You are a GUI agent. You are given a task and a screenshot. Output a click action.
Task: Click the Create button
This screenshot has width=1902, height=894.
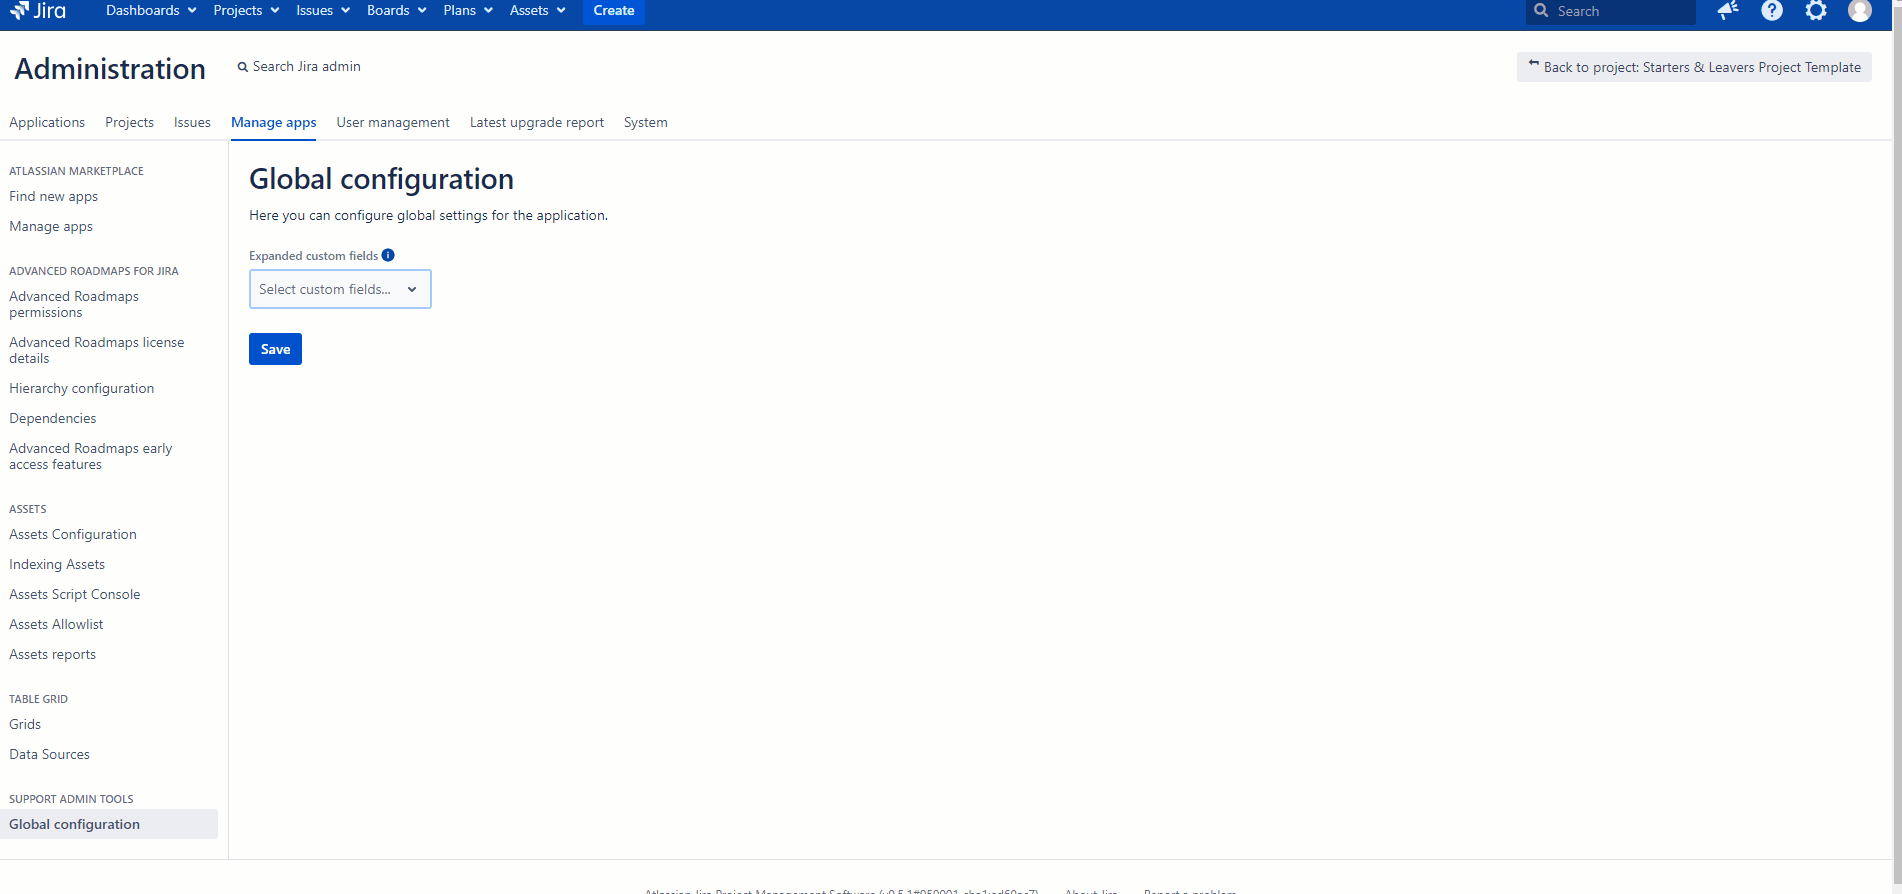(x=613, y=11)
